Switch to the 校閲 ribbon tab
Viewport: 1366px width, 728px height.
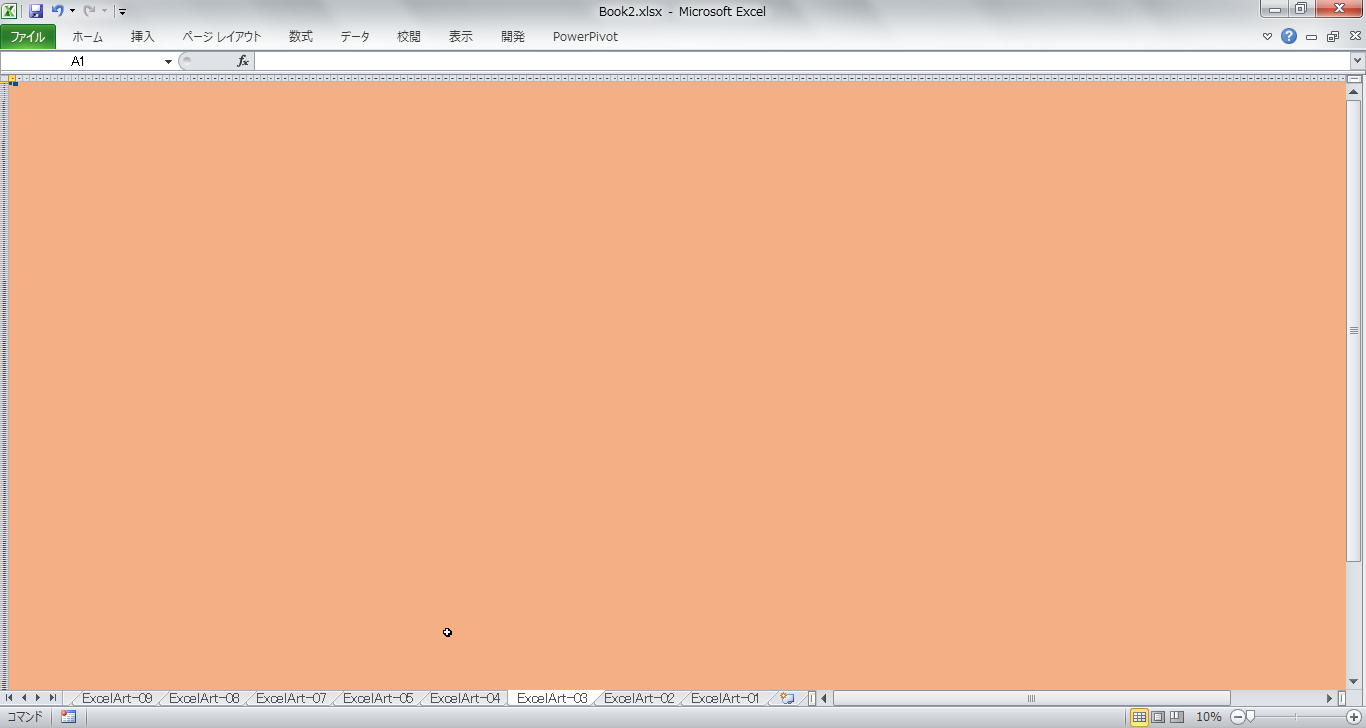click(409, 37)
